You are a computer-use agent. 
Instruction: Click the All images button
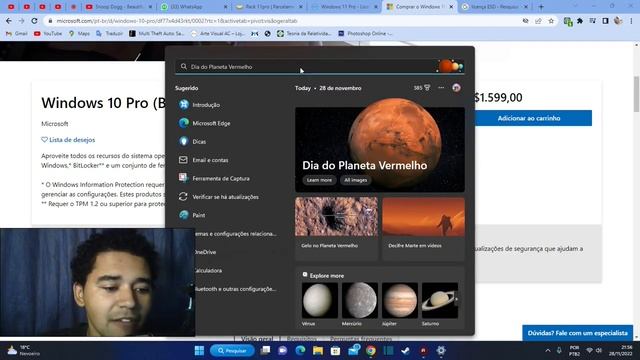pyautogui.click(x=356, y=180)
